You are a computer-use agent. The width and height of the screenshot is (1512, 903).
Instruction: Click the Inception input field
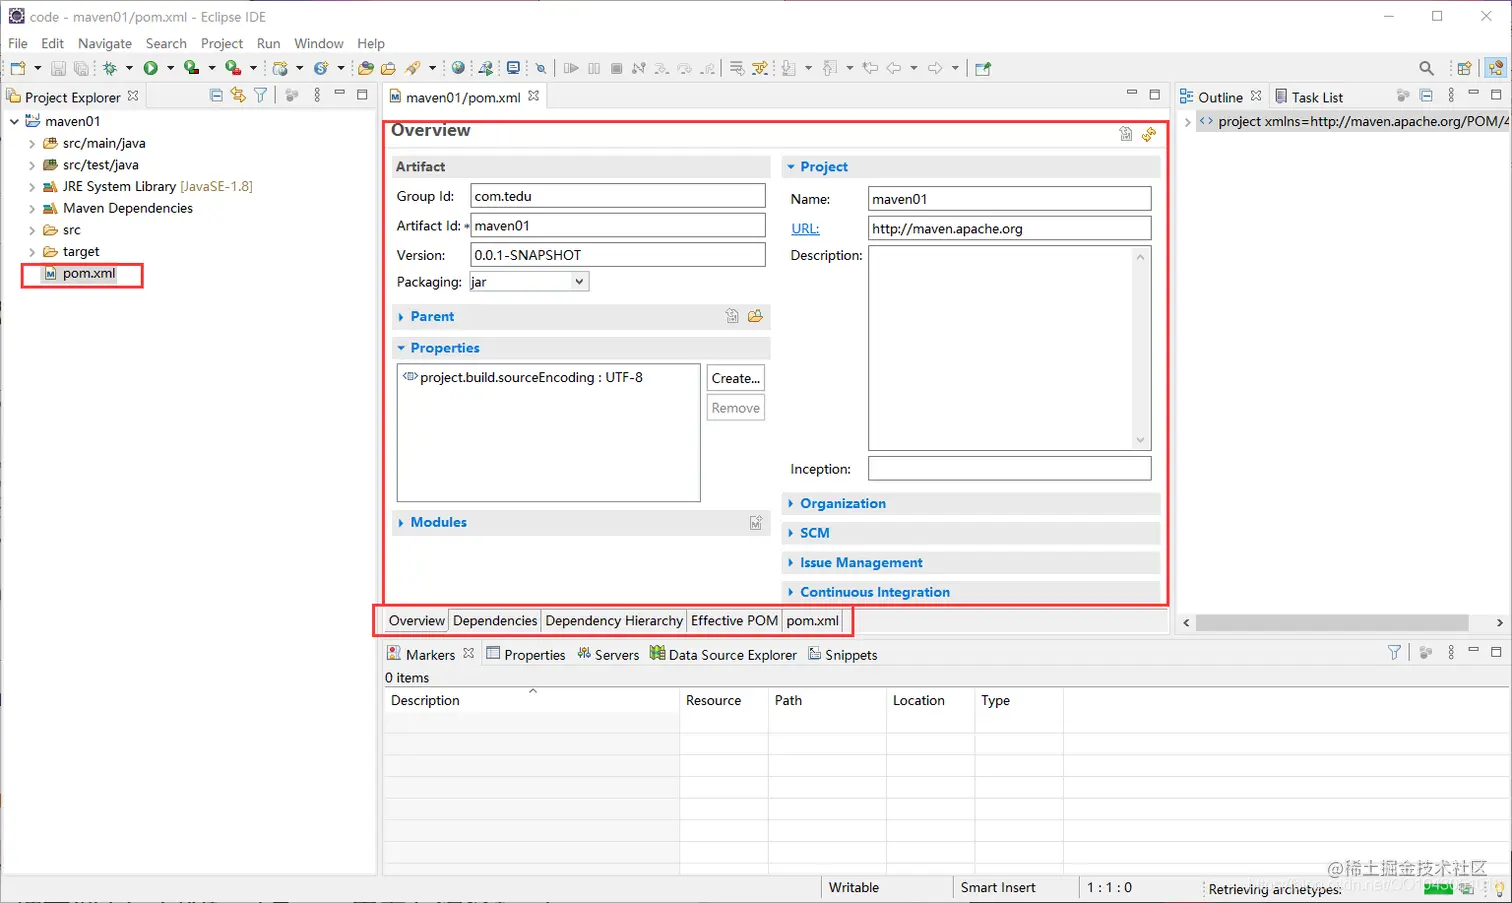pyautogui.click(x=1010, y=468)
